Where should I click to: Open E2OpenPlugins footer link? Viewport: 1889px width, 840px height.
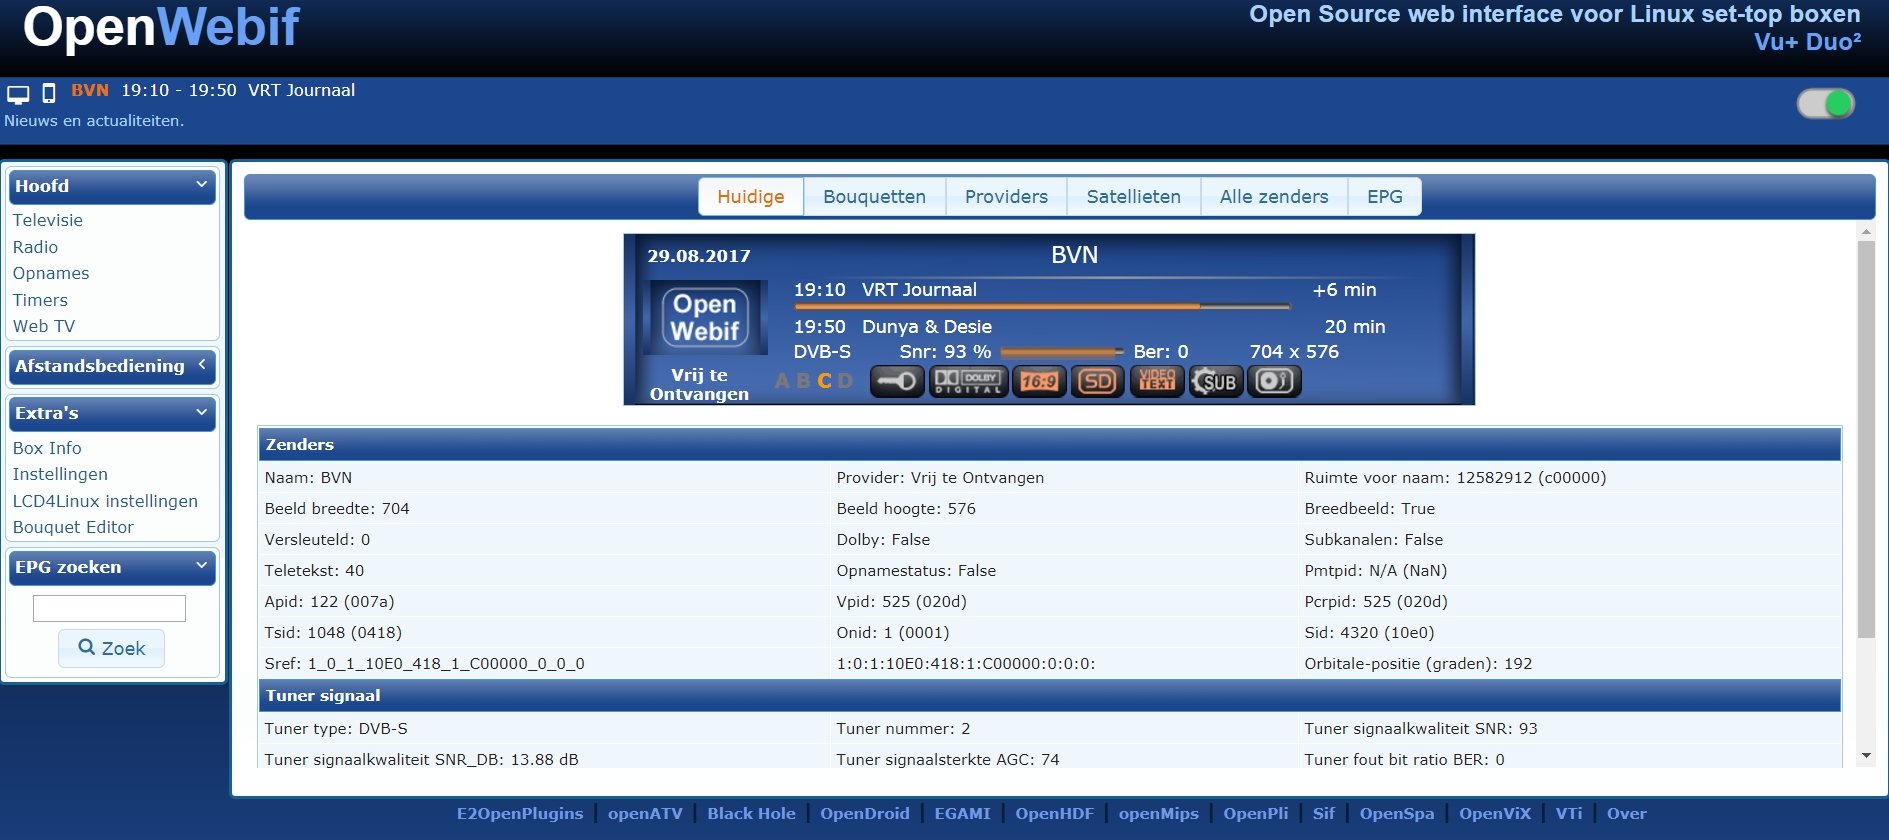520,814
